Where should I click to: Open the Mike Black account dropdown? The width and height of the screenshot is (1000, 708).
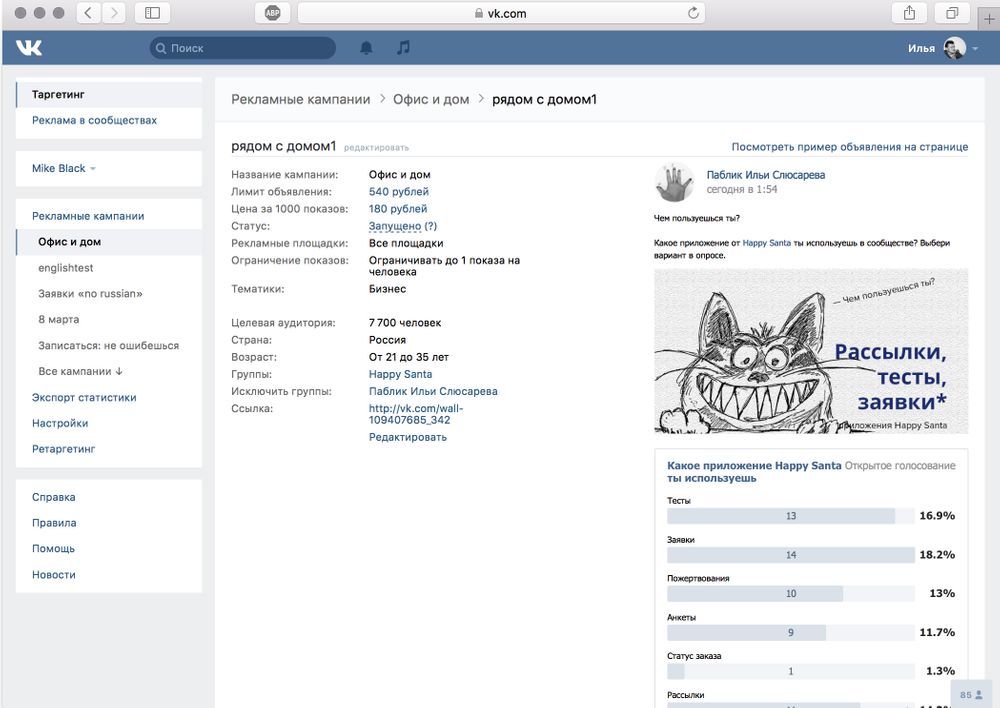[64, 168]
